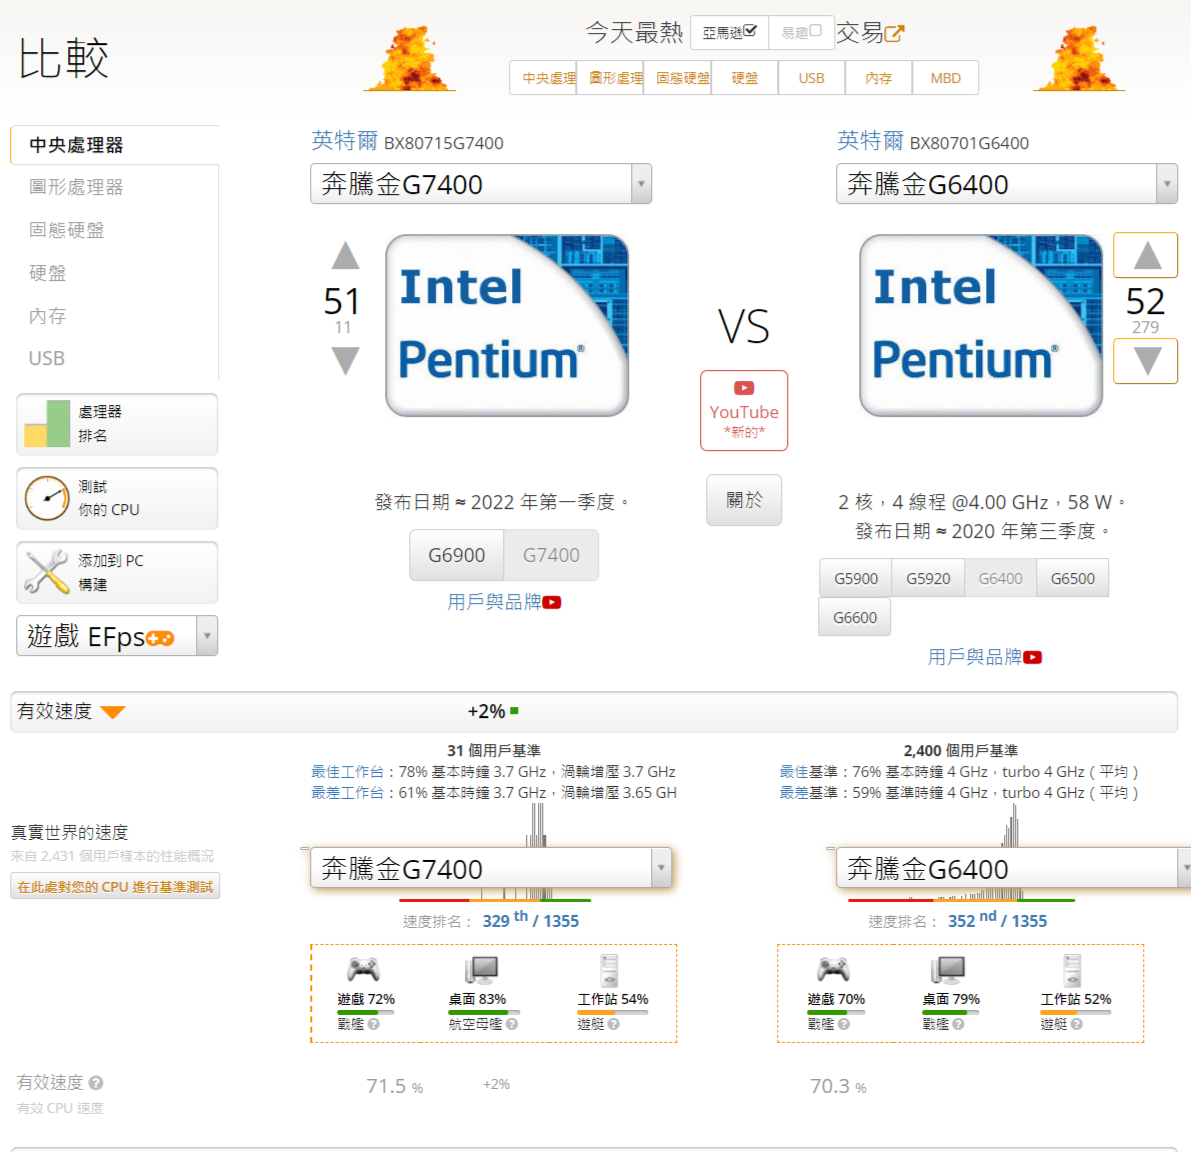This screenshot has width=1191, height=1152.
Task: Click the gamepad icon above 遊戲 72%
Action: [364, 969]
